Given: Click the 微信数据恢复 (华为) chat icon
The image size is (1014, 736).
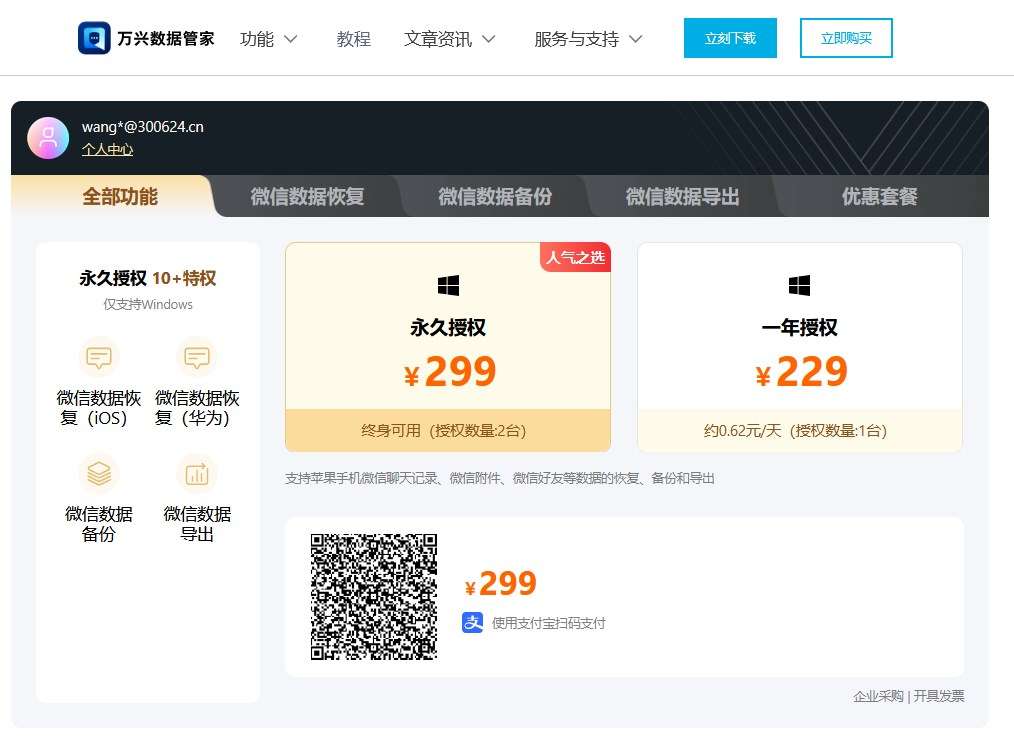Looking at the screenshot, I should click(197, 357).
